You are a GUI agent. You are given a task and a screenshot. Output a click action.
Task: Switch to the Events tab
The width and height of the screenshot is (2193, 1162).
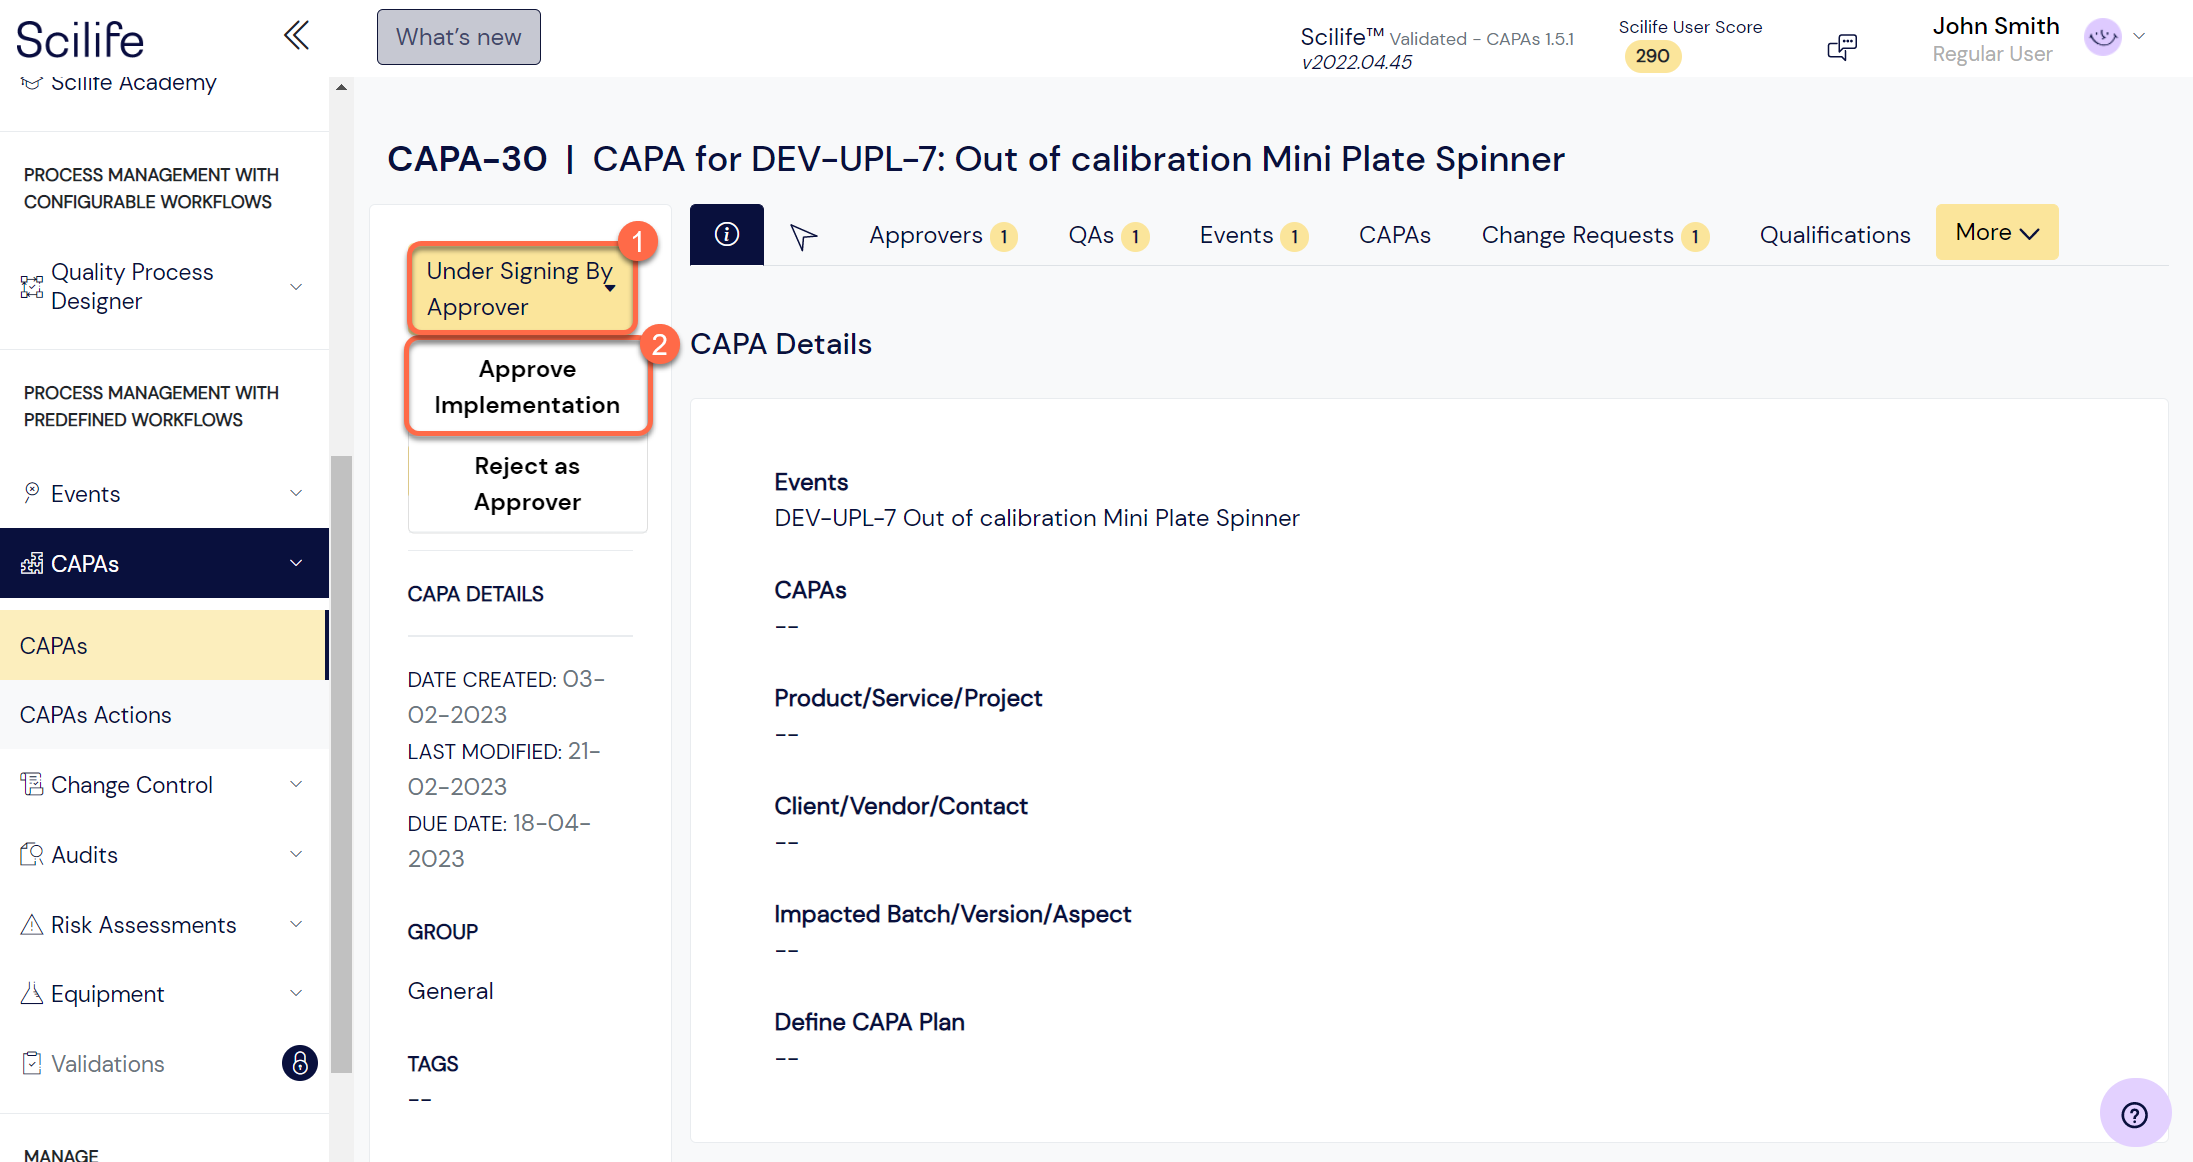point(1253,235)
